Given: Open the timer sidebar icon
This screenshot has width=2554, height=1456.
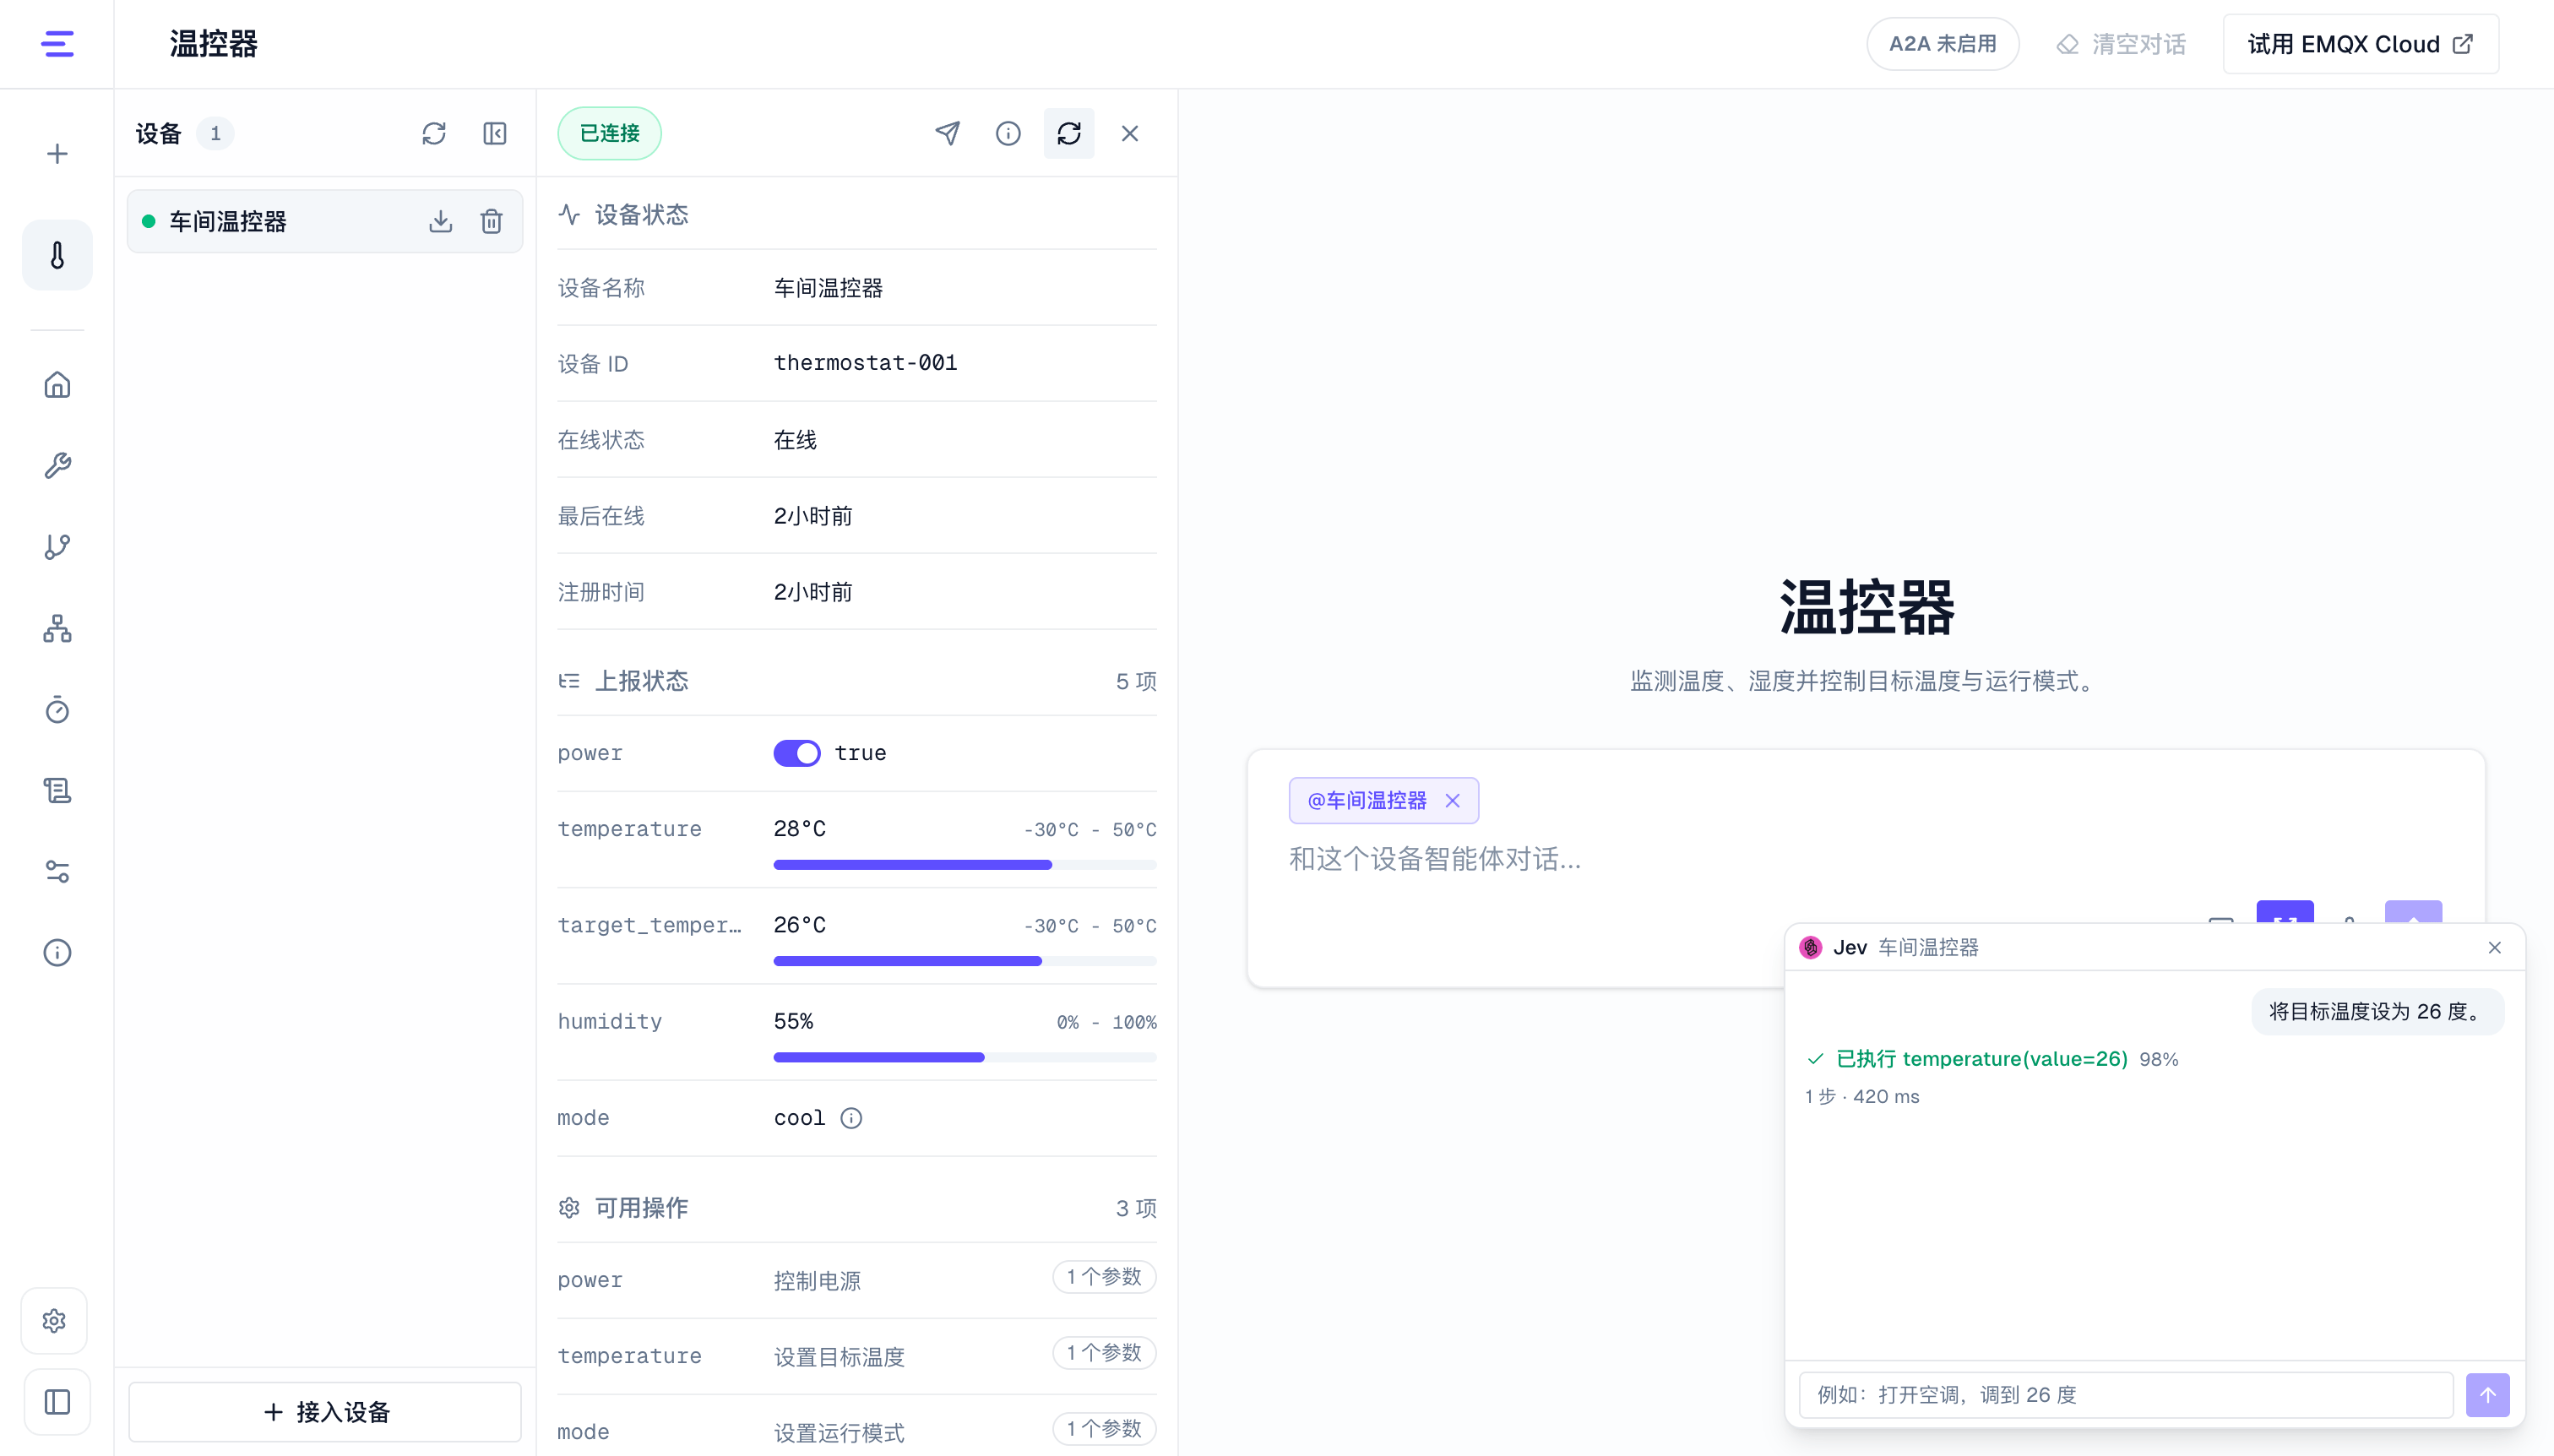Looking at the screenshot, I should pos(57,709).
